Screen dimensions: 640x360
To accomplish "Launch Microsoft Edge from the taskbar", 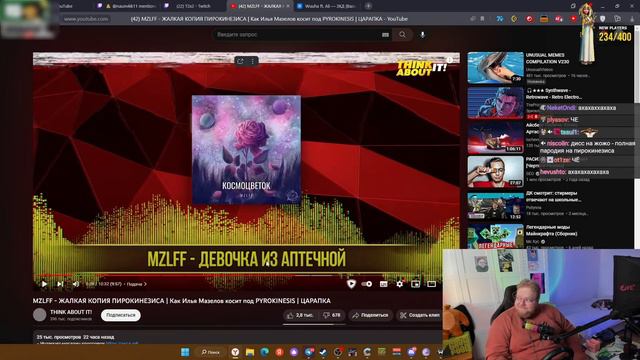I will (264, 352).
